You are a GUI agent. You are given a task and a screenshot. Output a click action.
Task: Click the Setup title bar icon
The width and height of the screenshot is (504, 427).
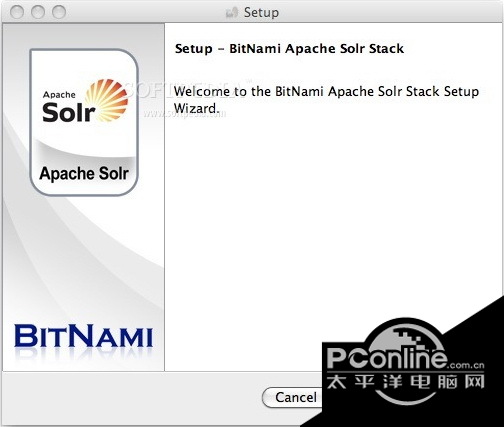232,13
